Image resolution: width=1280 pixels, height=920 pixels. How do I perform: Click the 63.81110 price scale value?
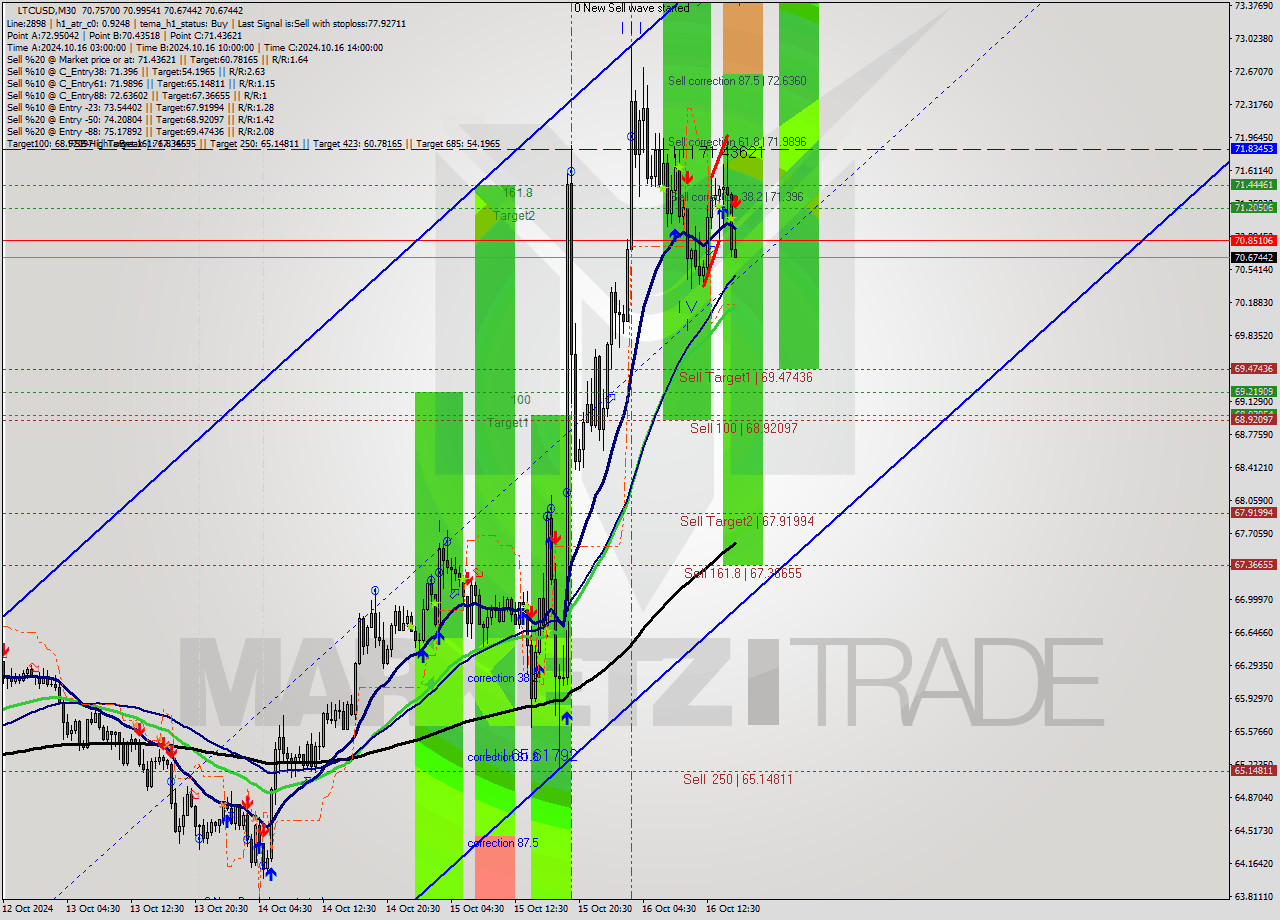point(1253,897)
